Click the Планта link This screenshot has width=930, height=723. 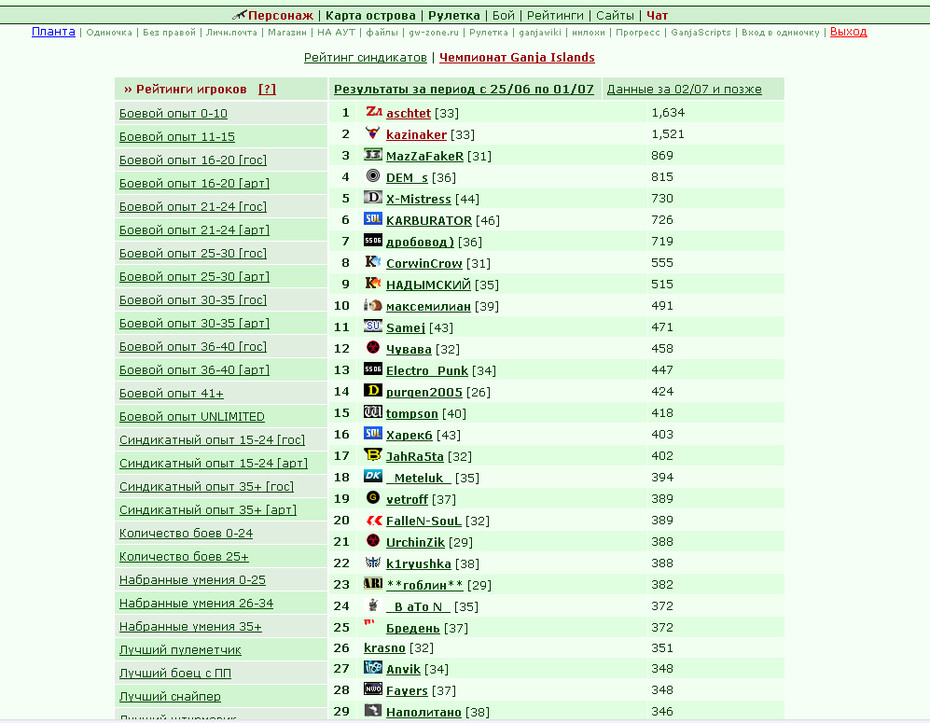[53, 31]
